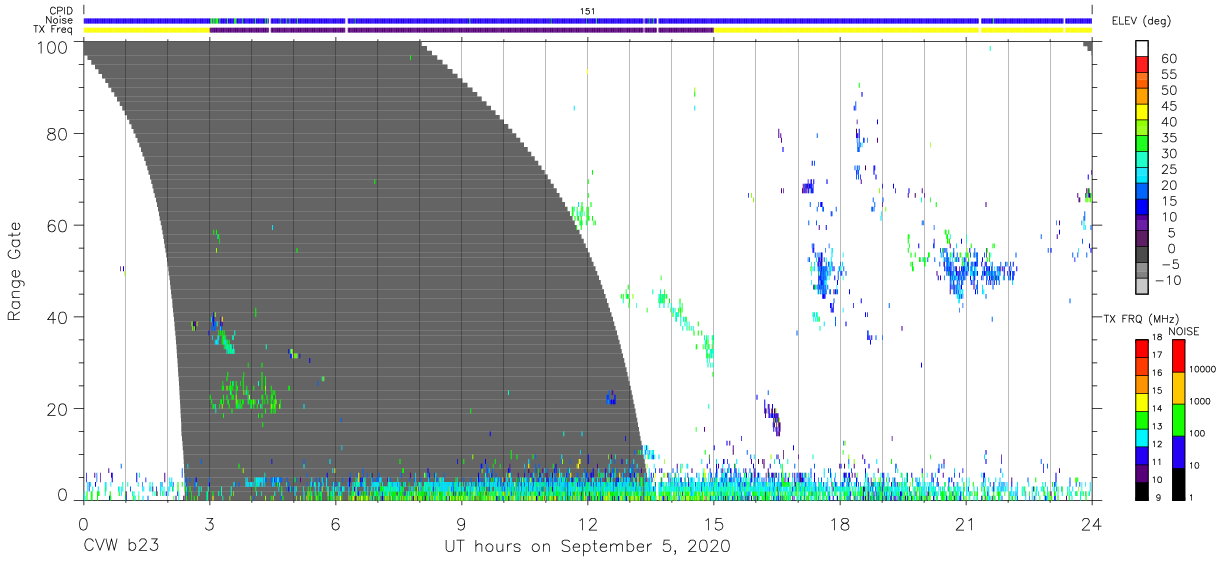Click the 6 tick on the UT hours axis

pyautogui.click(x=335, y=523)
